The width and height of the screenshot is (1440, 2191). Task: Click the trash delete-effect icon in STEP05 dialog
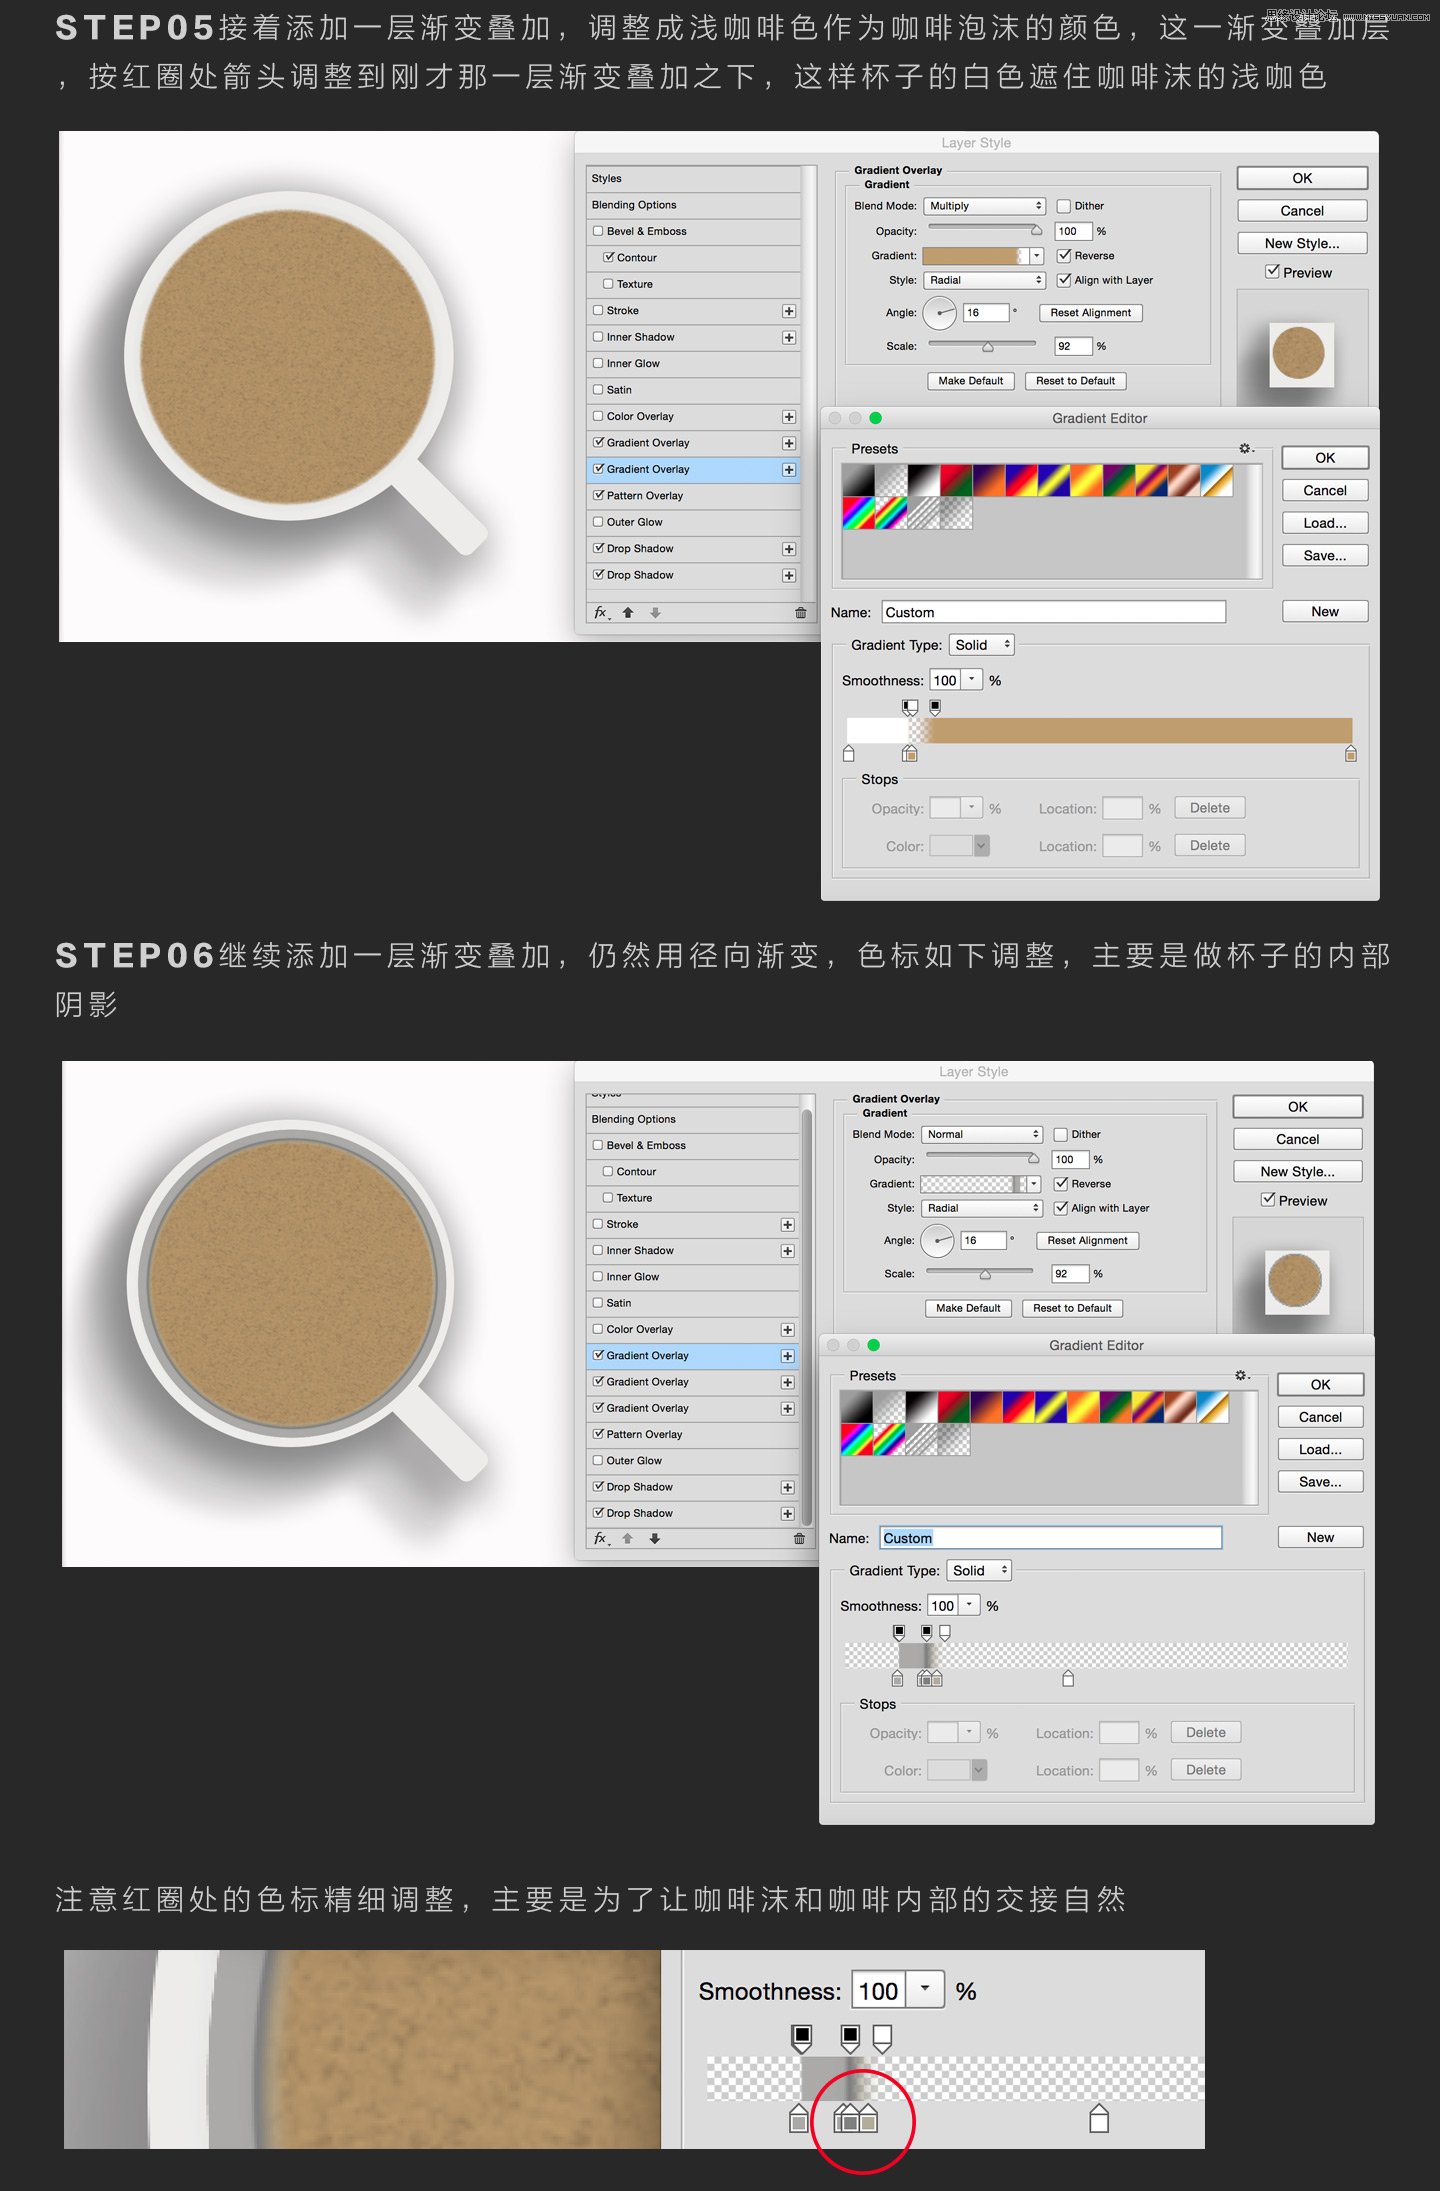(x=800, y=613)
